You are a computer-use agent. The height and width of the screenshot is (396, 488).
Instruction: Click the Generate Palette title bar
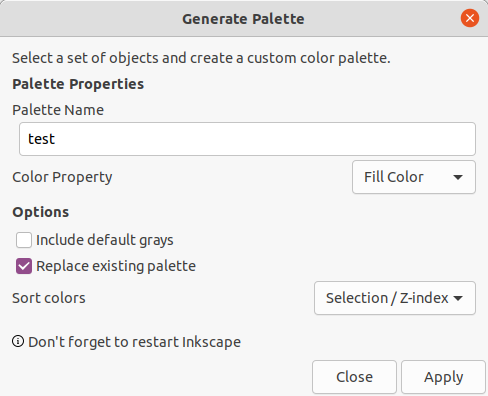pos(243,19)
